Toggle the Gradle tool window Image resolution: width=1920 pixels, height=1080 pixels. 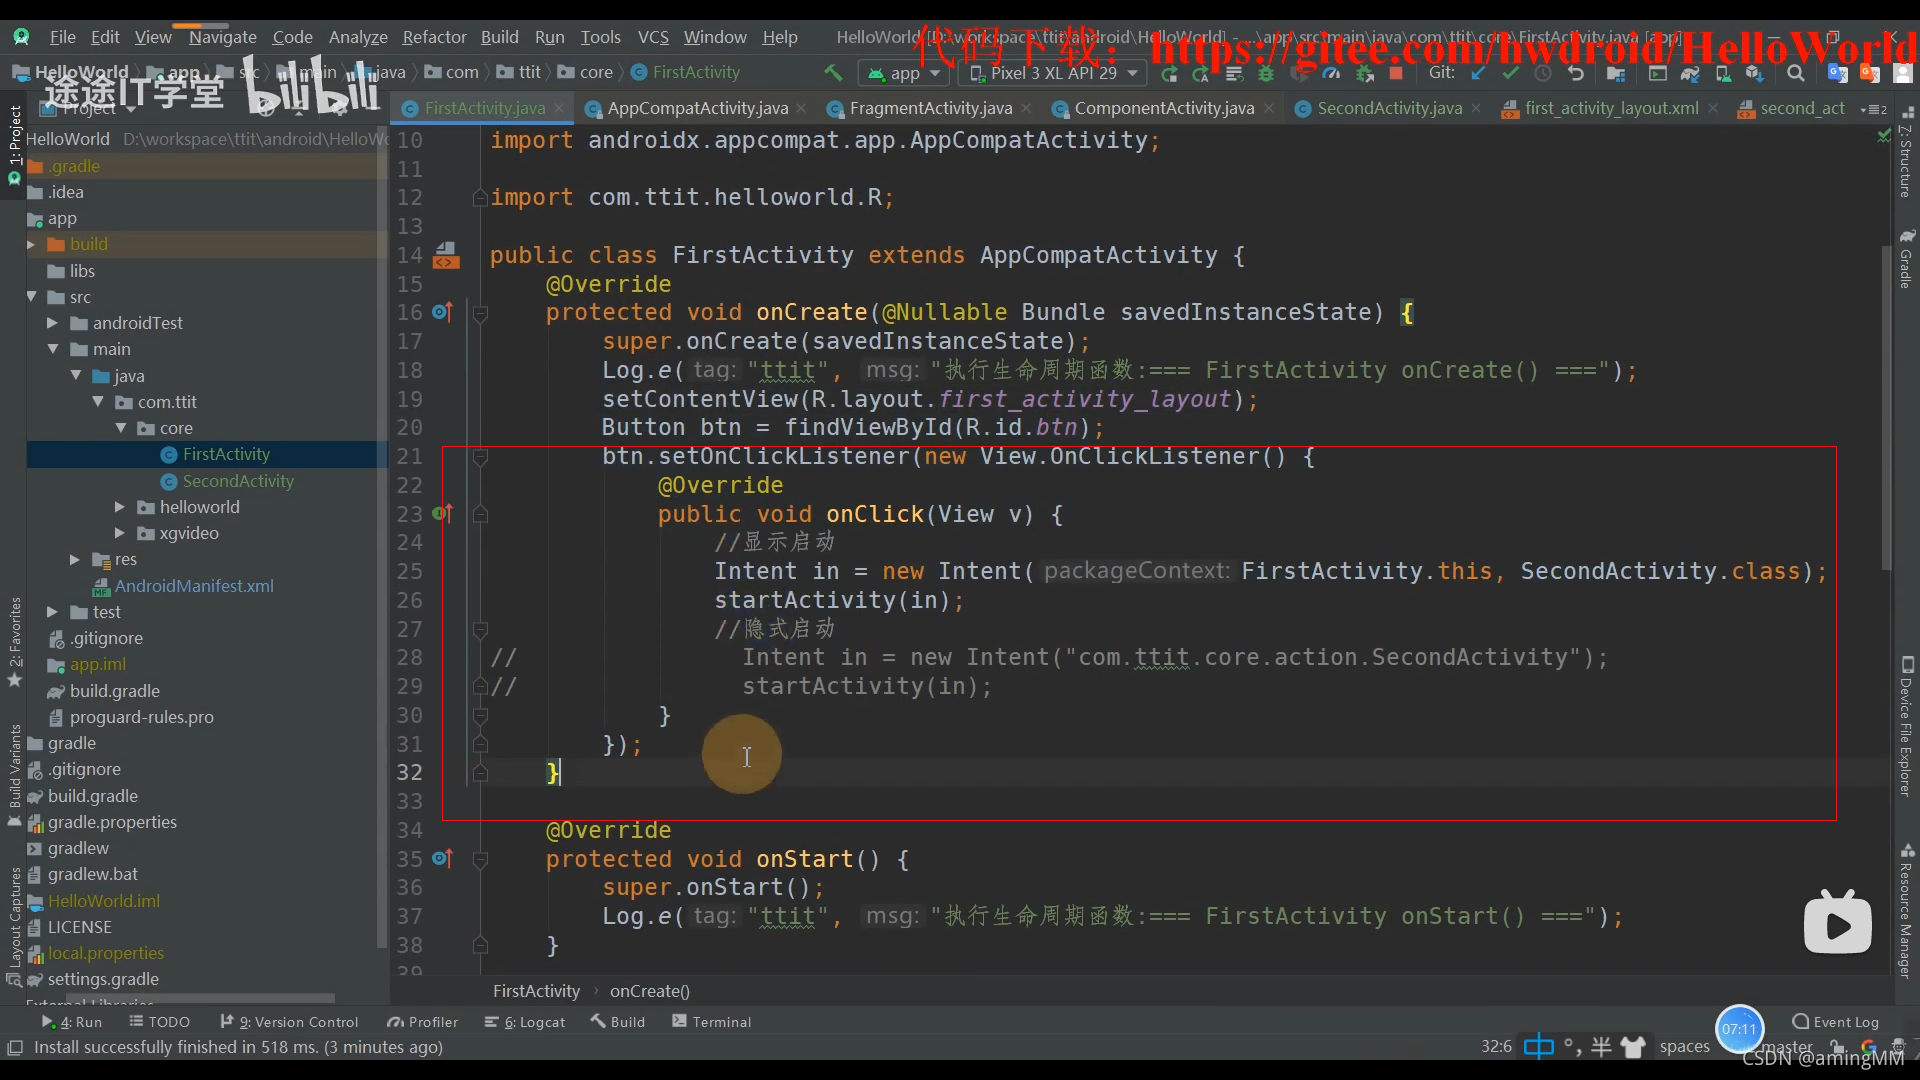click(1907, 258)
